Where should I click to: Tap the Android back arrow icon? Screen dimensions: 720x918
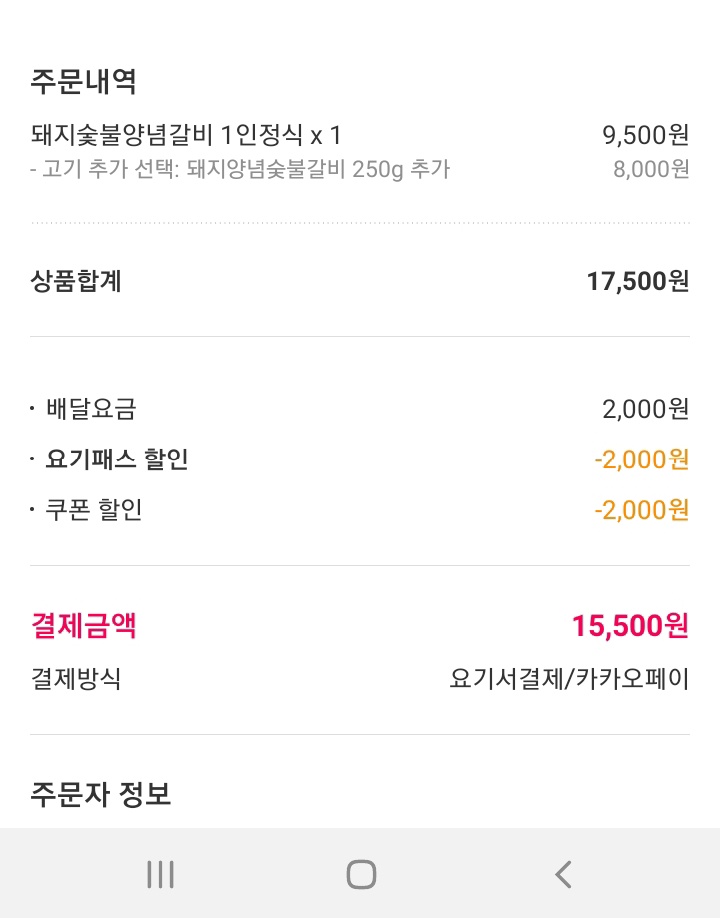tap(563, 874)
